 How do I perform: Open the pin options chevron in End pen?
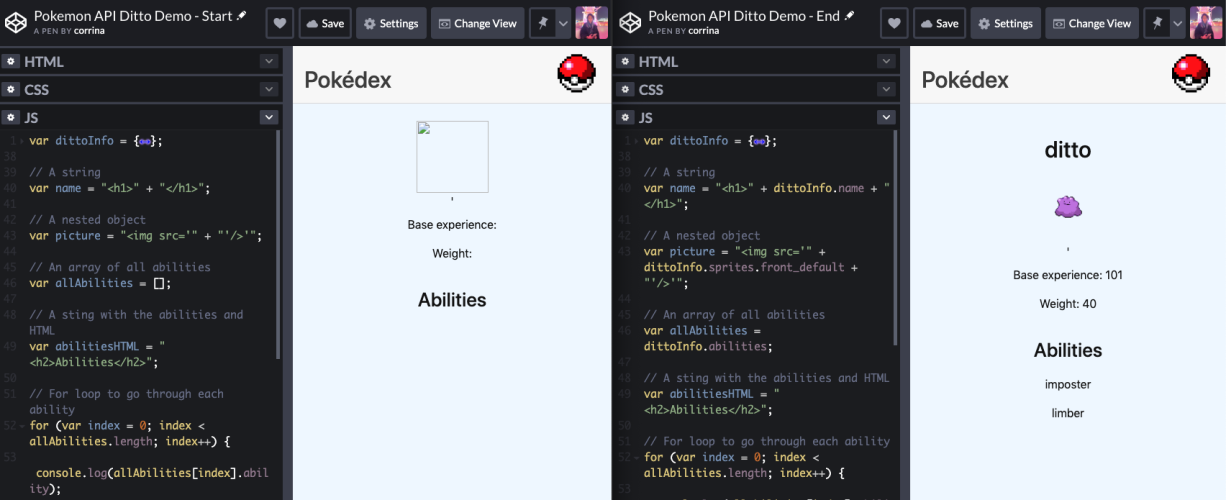[1177, 23]
